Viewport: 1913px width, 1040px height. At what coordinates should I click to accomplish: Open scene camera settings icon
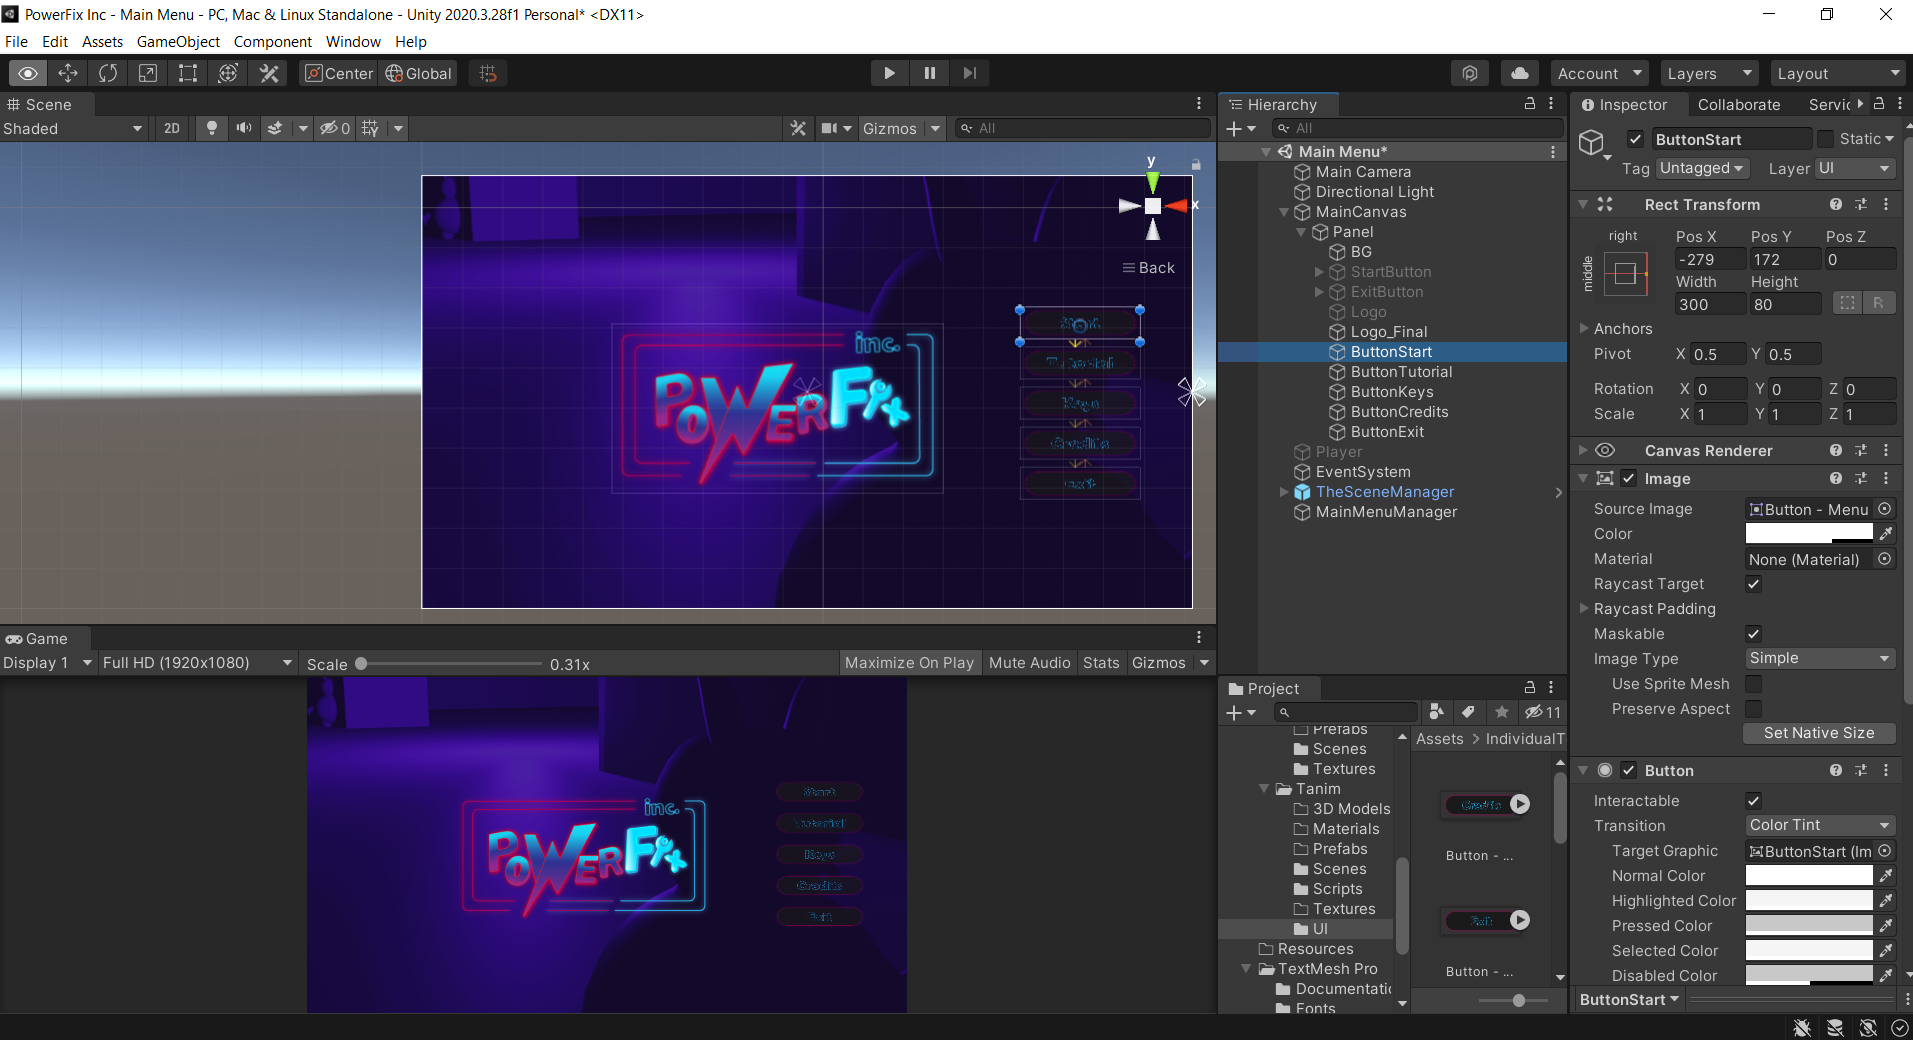830,128
